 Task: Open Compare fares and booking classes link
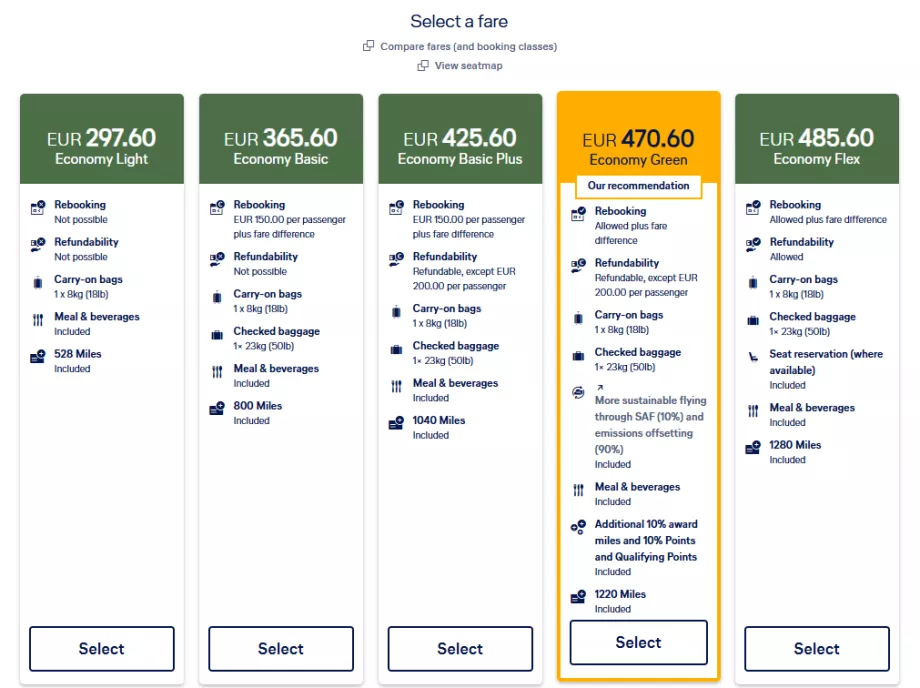coord(468,46)
